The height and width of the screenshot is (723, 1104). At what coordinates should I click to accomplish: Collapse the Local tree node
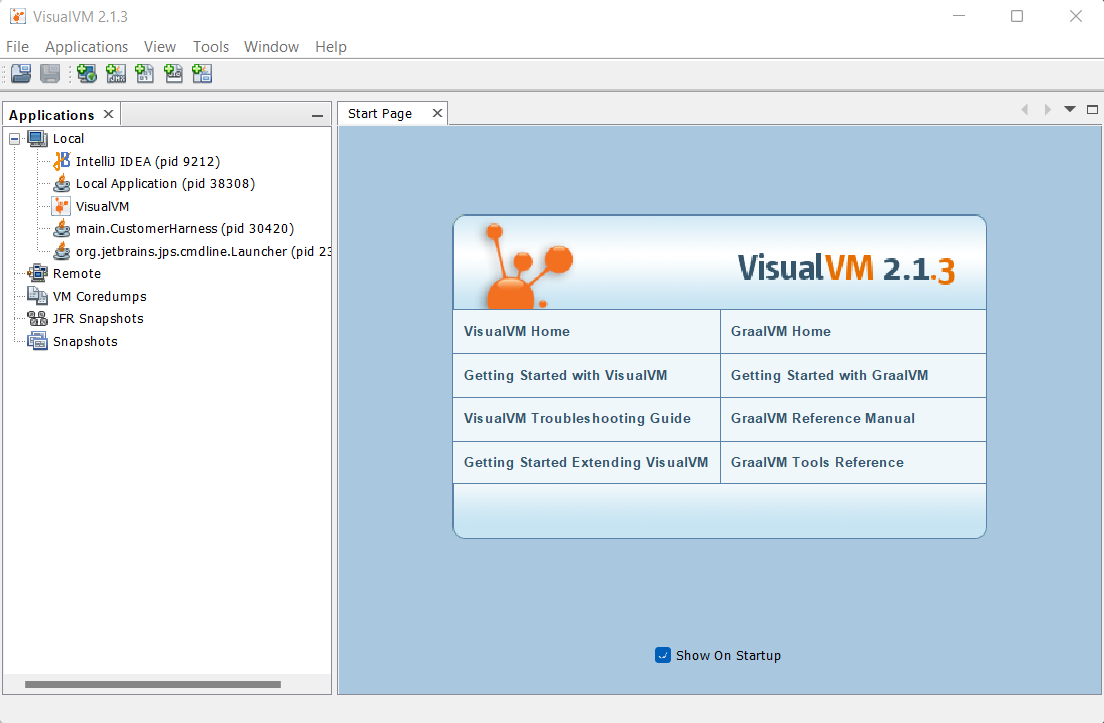(14, 139)
